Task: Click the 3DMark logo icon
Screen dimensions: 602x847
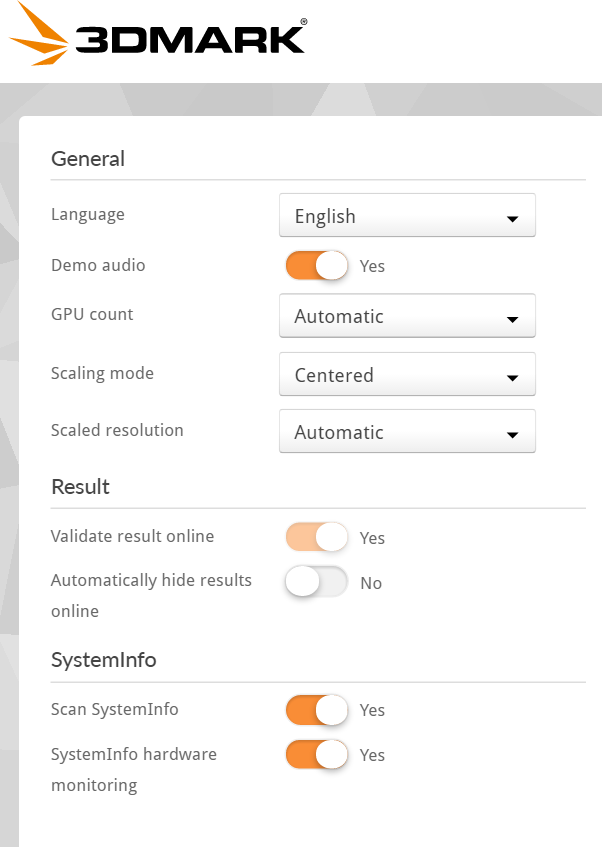Action: [38, 36]
